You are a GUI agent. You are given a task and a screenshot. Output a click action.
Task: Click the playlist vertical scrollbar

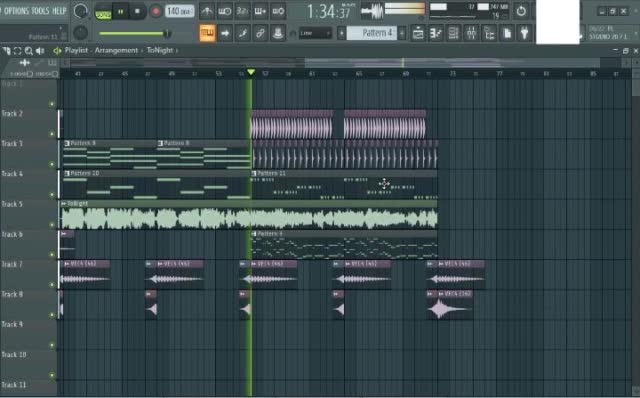pos(636,233)
